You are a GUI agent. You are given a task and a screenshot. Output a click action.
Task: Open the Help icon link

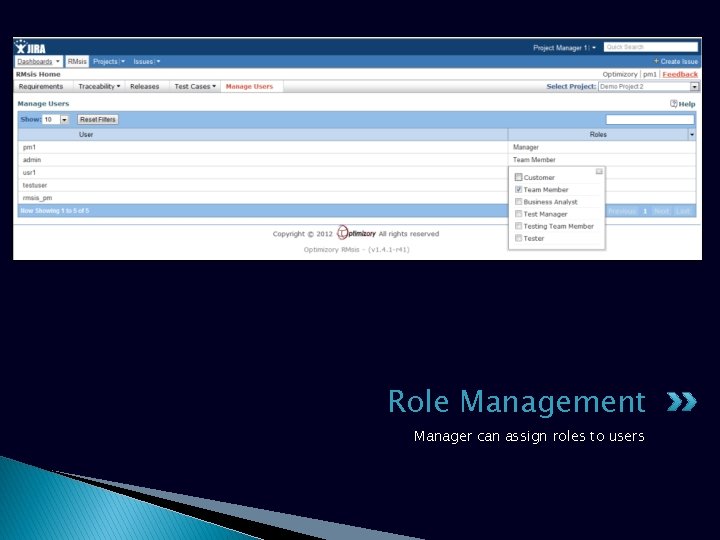(x=682, y=104)
